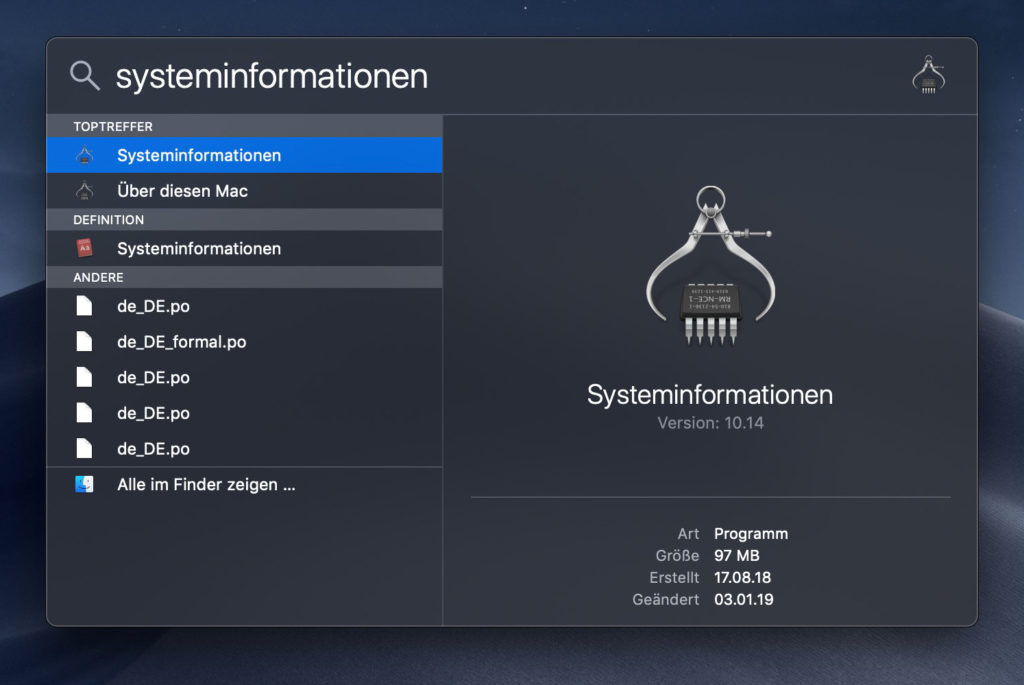Click the modified date '03.01.19'
Viewport: 1024px width, 685px height.
[744, 599]
